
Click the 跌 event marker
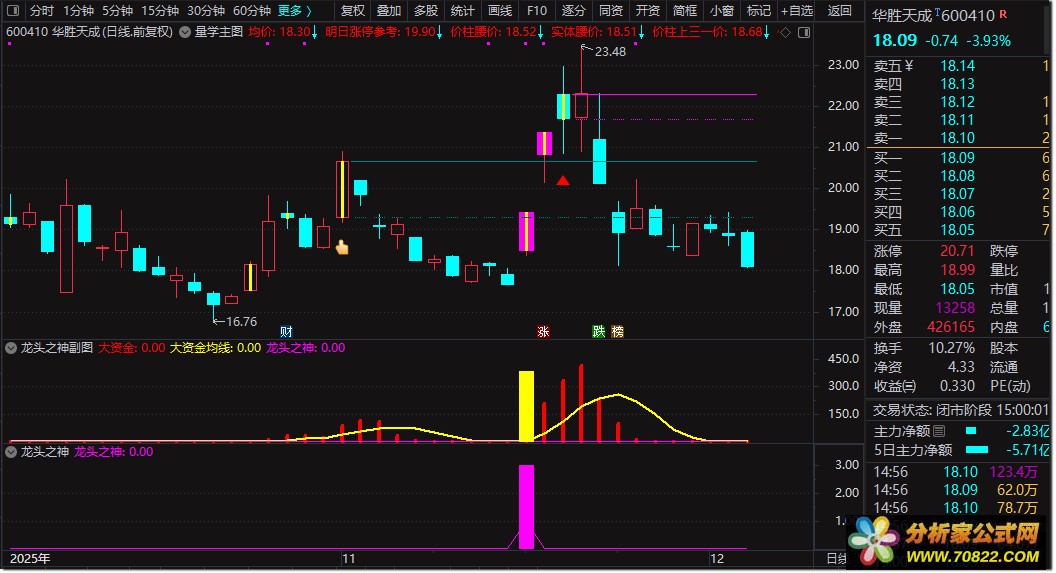click(x=599, y=331)
